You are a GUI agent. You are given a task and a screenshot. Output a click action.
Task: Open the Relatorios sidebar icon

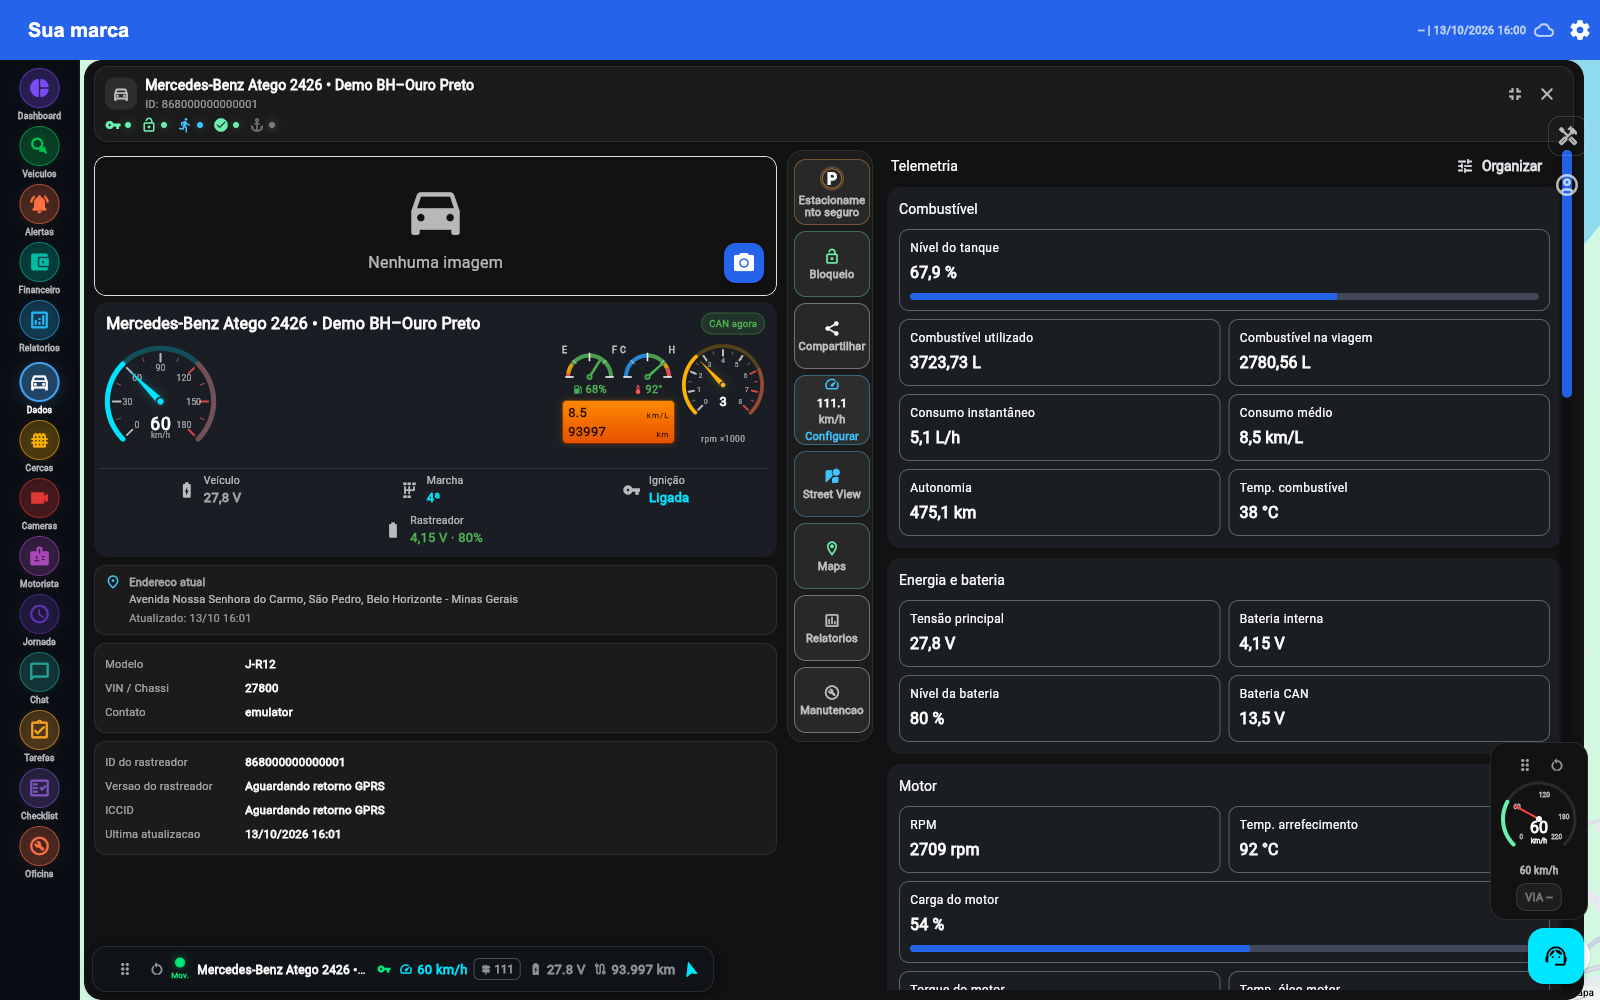coord(39,320)
